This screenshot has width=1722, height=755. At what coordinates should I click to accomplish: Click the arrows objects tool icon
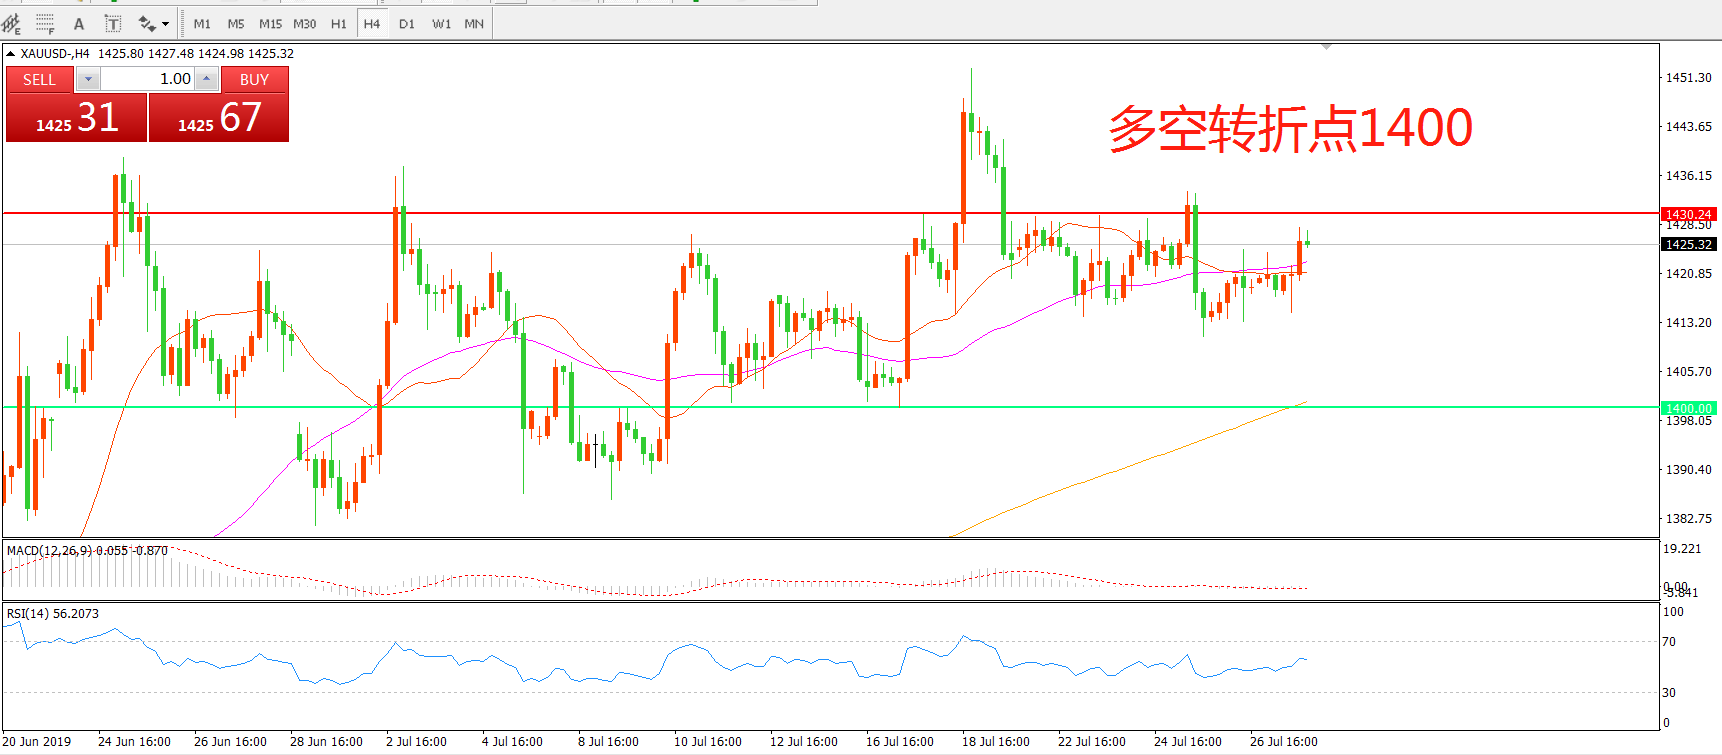click(147, 24)
